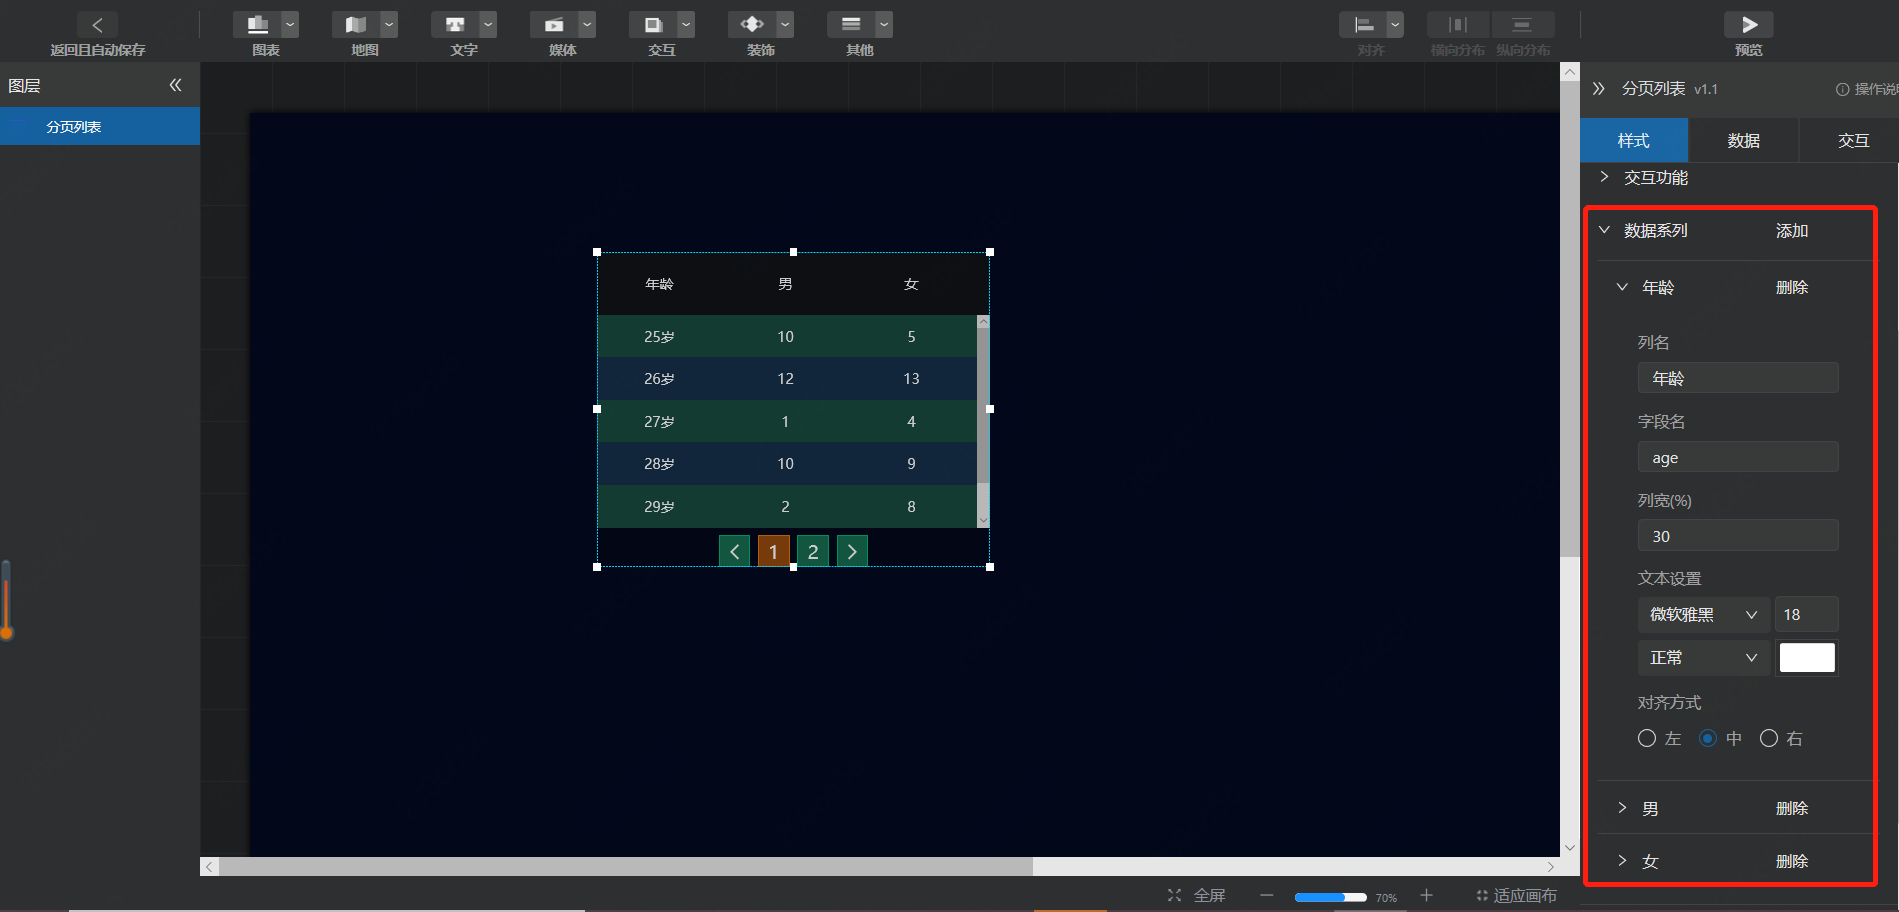Select 中 center alignment radio
The image size is (1899, 912).
(1708, 739)
